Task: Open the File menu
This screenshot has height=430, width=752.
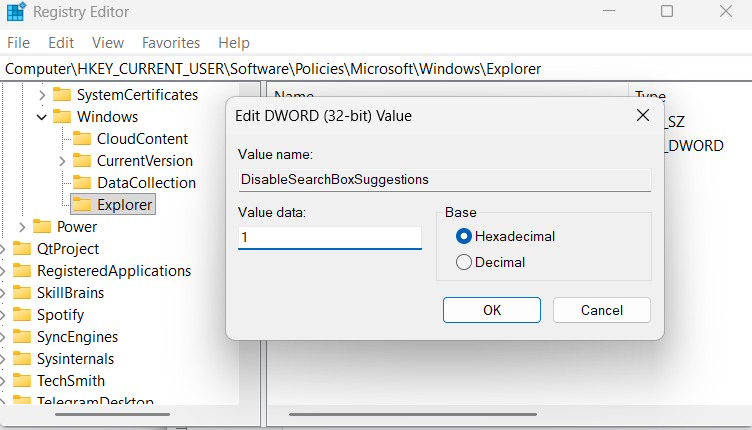Action: [18, 43]
